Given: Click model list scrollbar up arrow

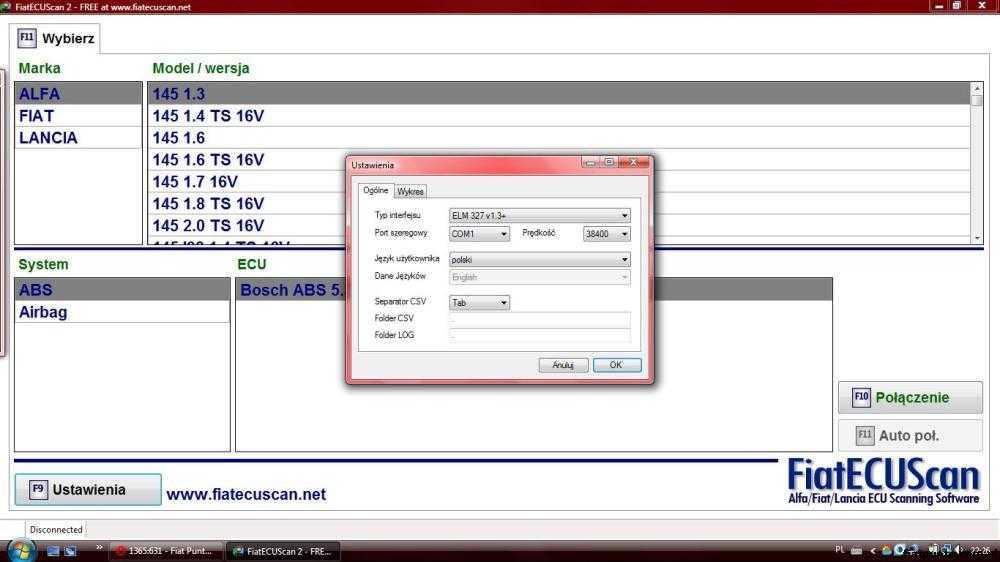Looking at the screenshot, I should point(977,88).
